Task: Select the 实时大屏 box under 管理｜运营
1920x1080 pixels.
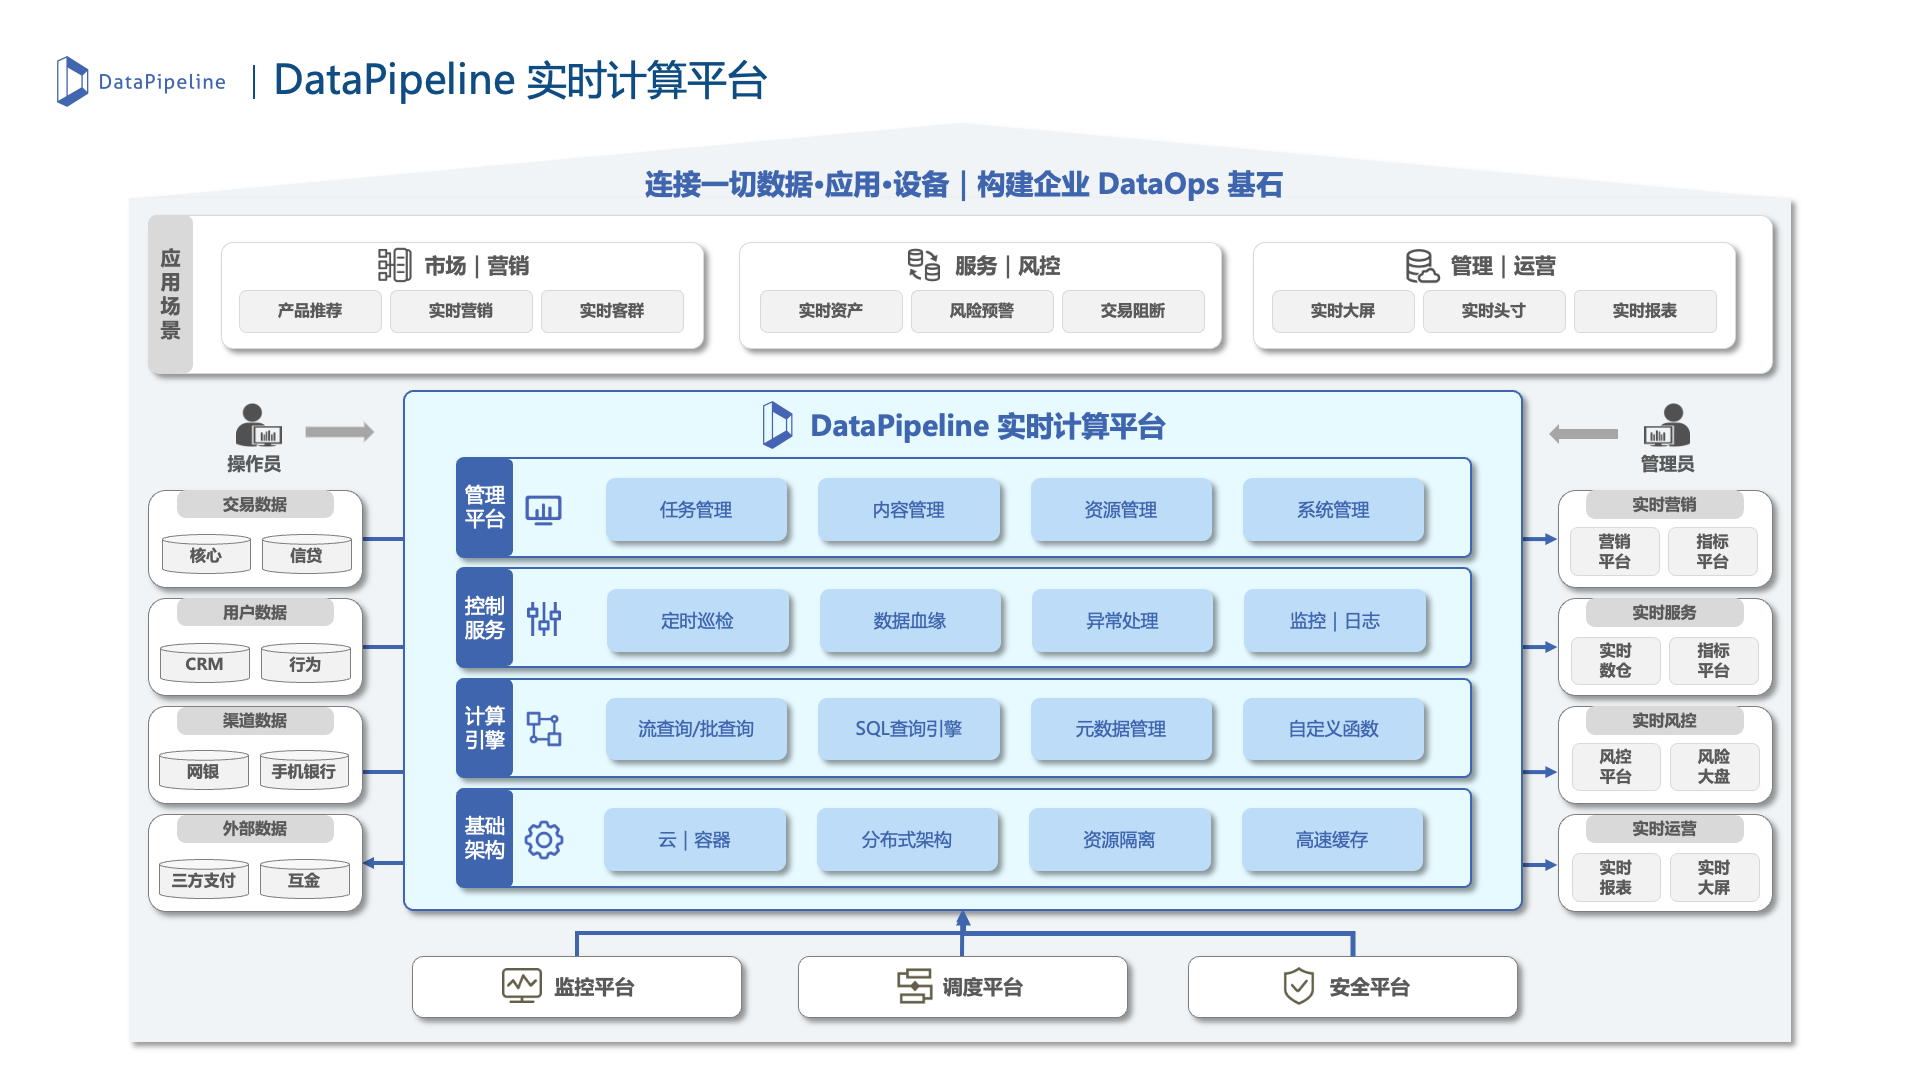Action: [x=1342, y=311]
